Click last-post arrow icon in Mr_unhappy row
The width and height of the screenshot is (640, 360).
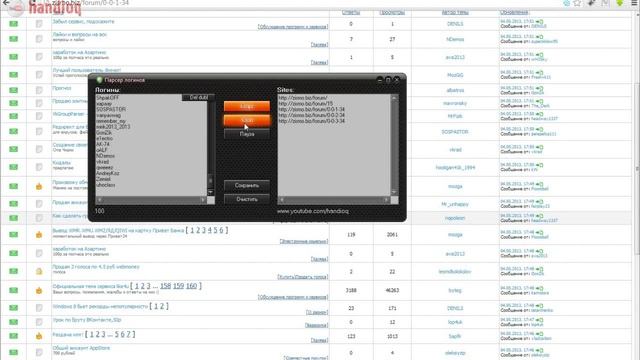pos(540,202)
